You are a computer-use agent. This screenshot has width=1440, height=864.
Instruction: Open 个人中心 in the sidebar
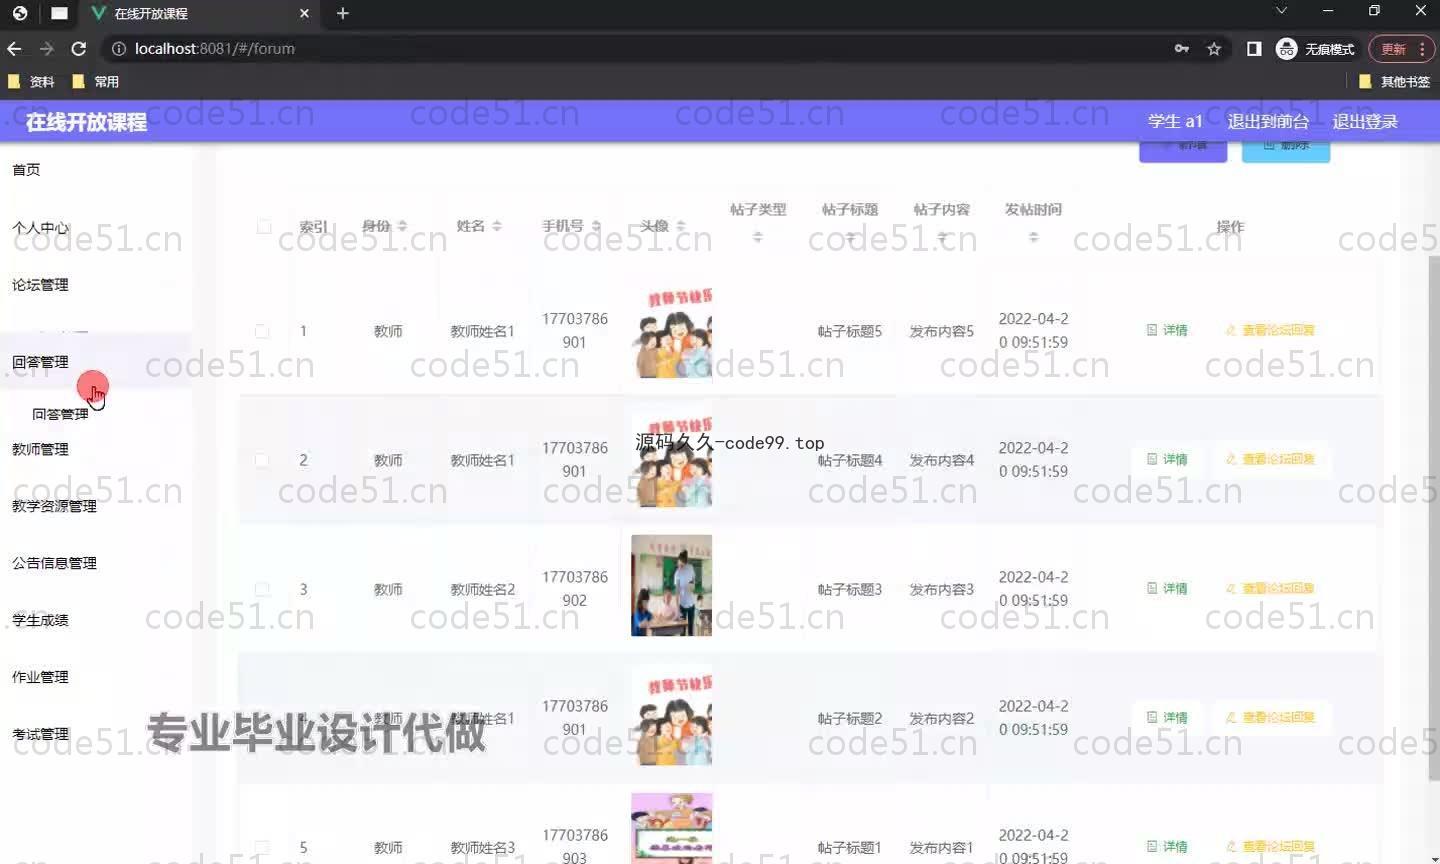point(40,227)
